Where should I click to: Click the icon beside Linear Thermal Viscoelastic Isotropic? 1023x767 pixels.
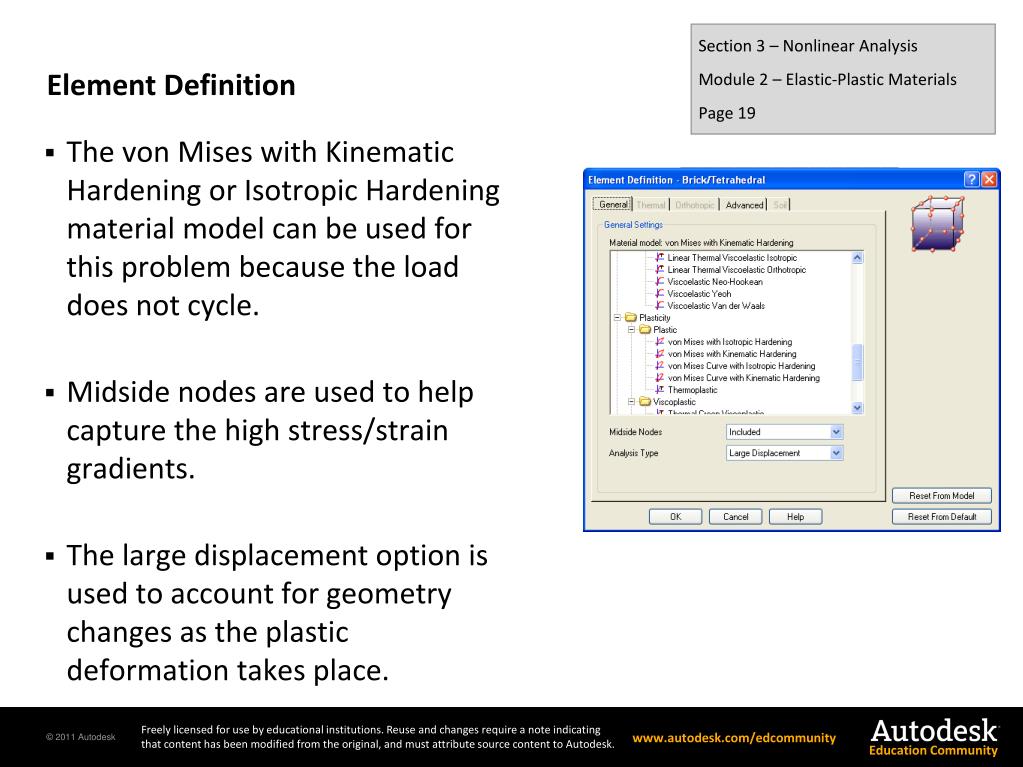tap(660, 258)
